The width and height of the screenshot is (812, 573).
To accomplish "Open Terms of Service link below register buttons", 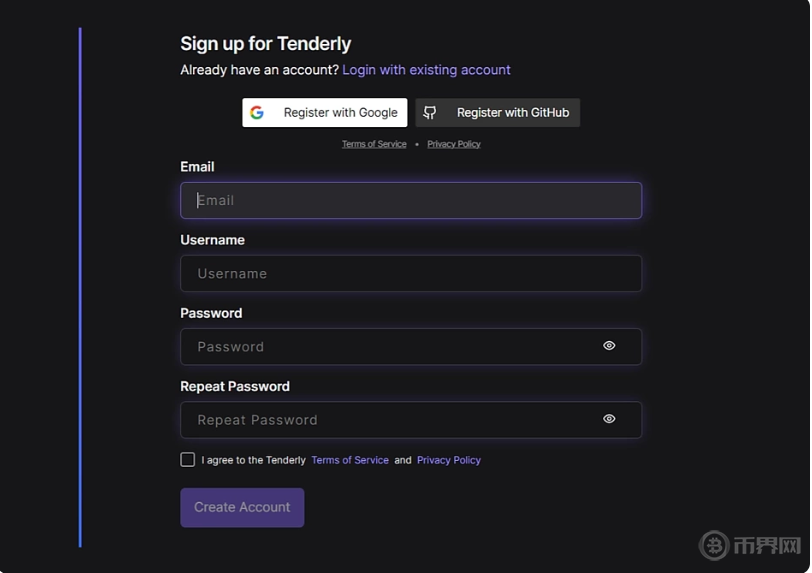I will [x=374, y=144].
